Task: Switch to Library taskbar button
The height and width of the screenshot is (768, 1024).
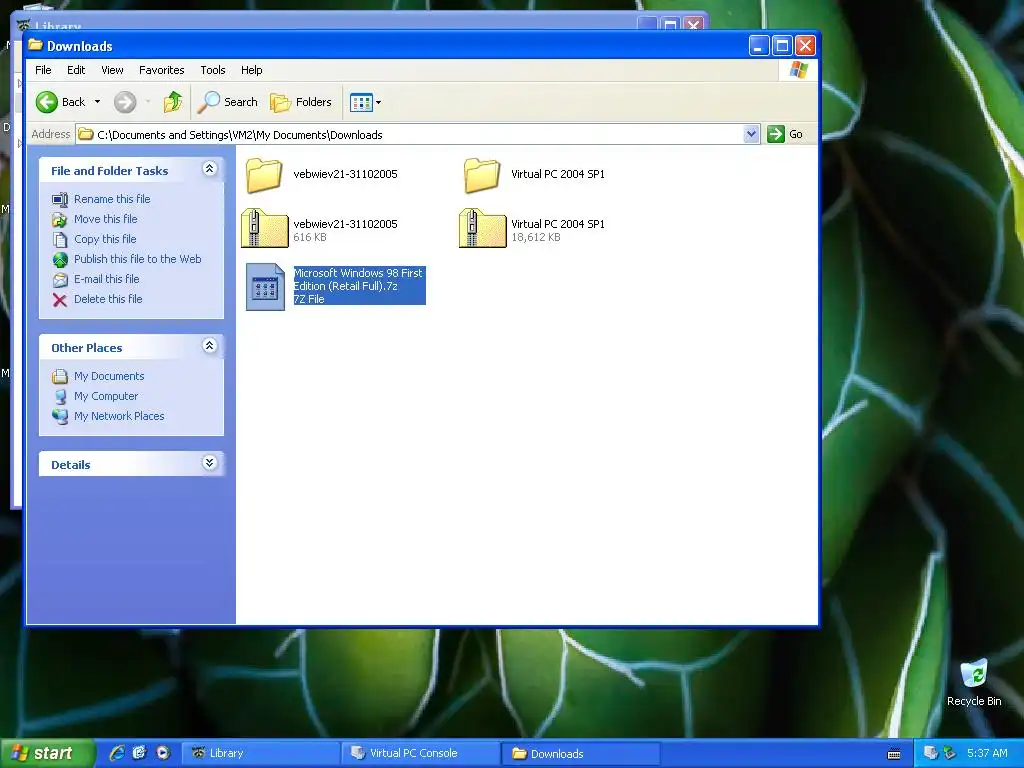Action: click(260, 753)
